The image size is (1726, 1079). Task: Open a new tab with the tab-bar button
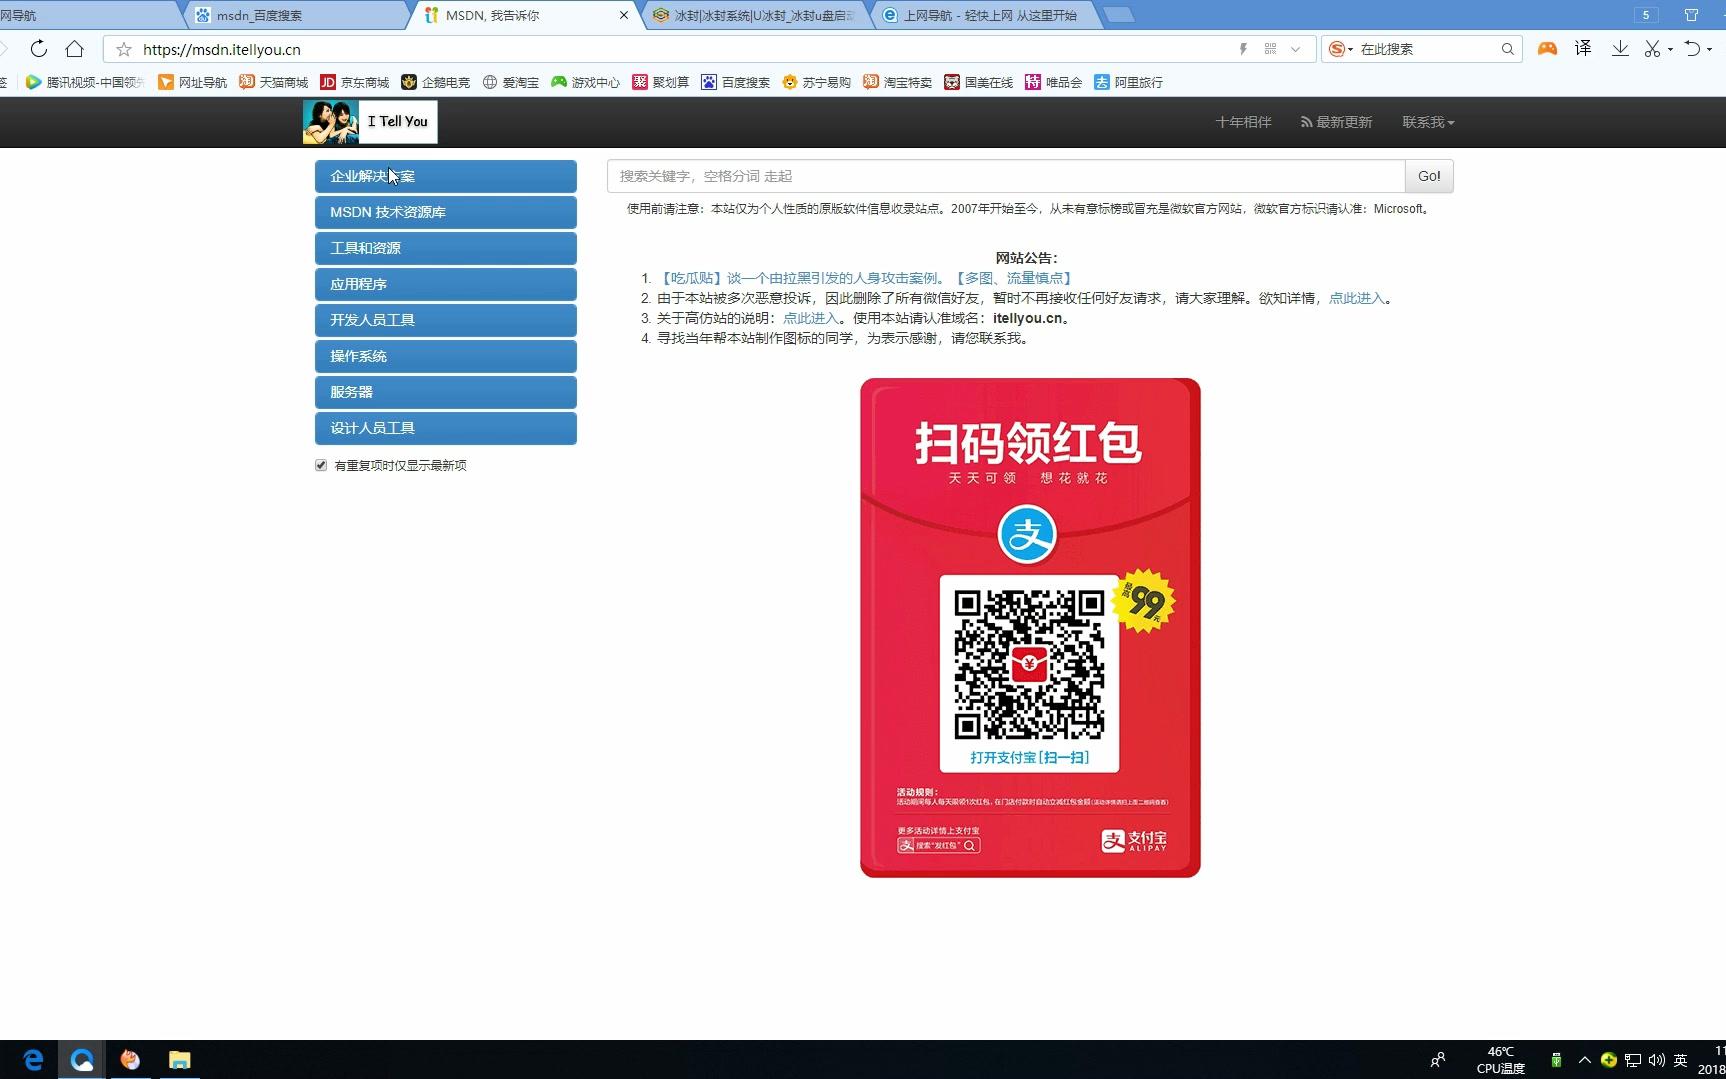tap(1119, 15)
